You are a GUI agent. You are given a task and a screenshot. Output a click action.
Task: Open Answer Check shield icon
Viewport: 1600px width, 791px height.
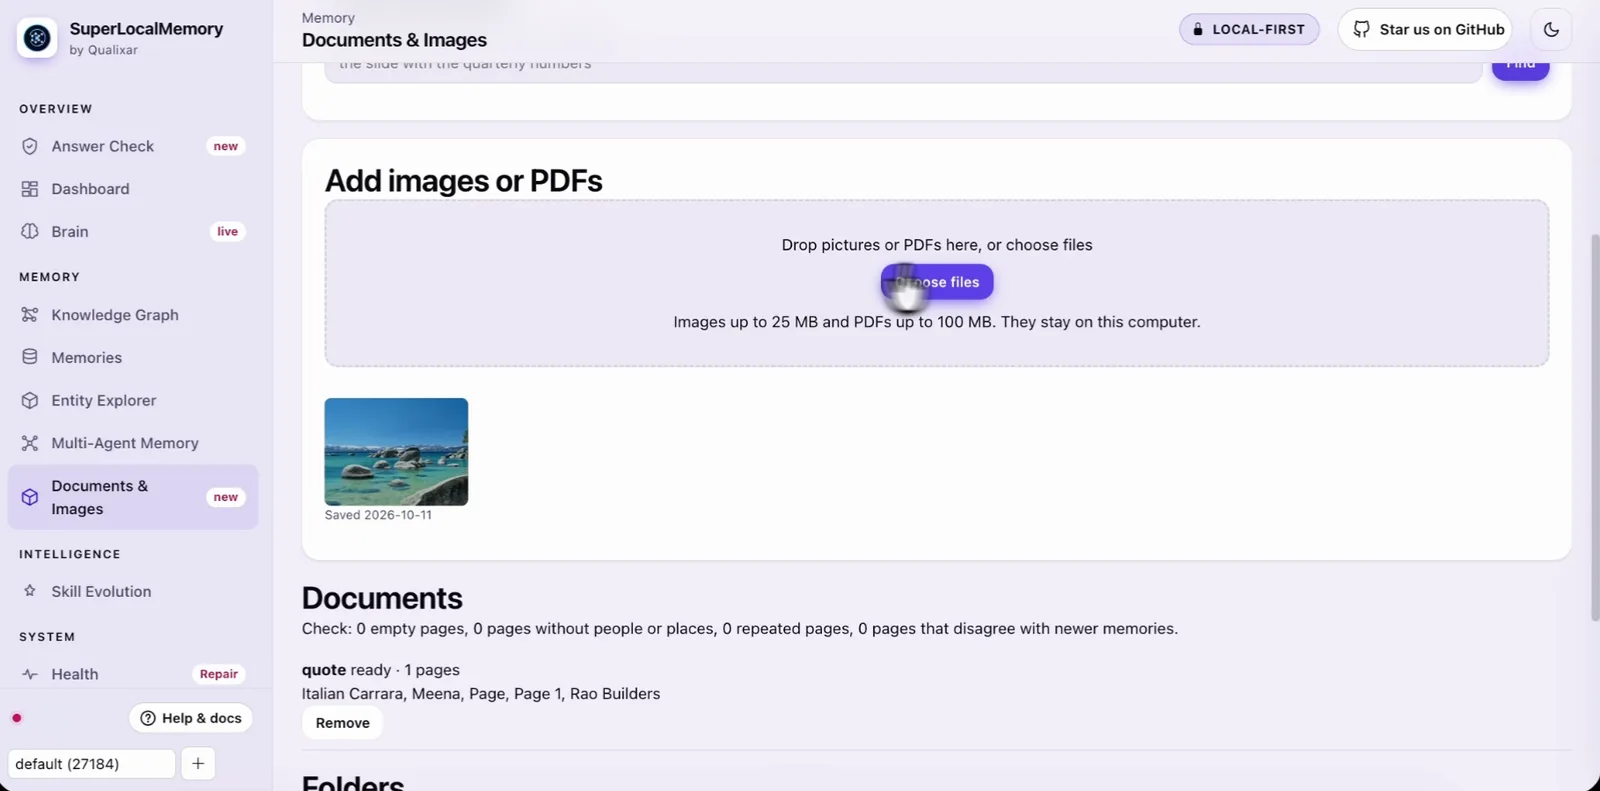[30, 146]
